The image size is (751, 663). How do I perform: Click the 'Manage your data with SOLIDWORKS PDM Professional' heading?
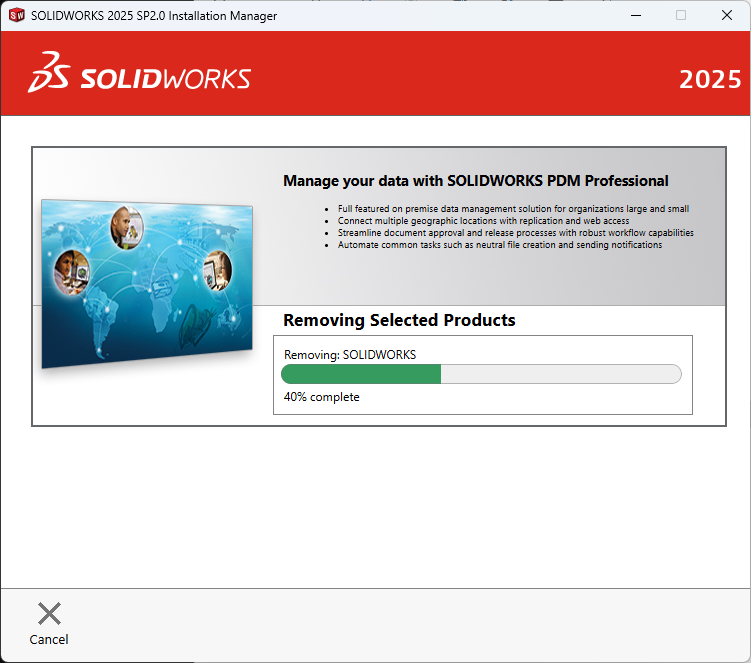click(476, 181)
